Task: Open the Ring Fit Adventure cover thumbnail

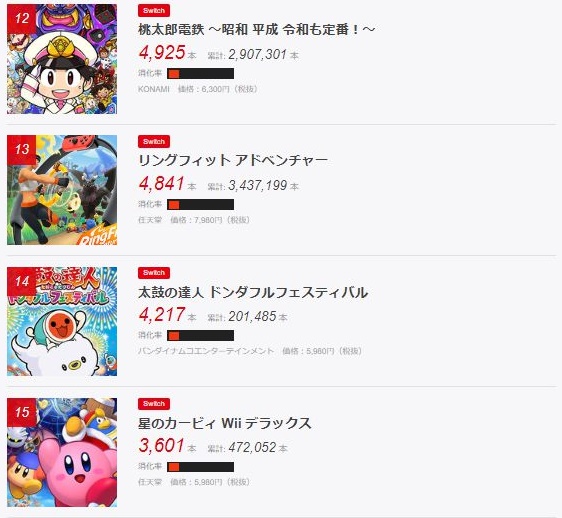Action: pyautogui.click(x=62, y=190)
